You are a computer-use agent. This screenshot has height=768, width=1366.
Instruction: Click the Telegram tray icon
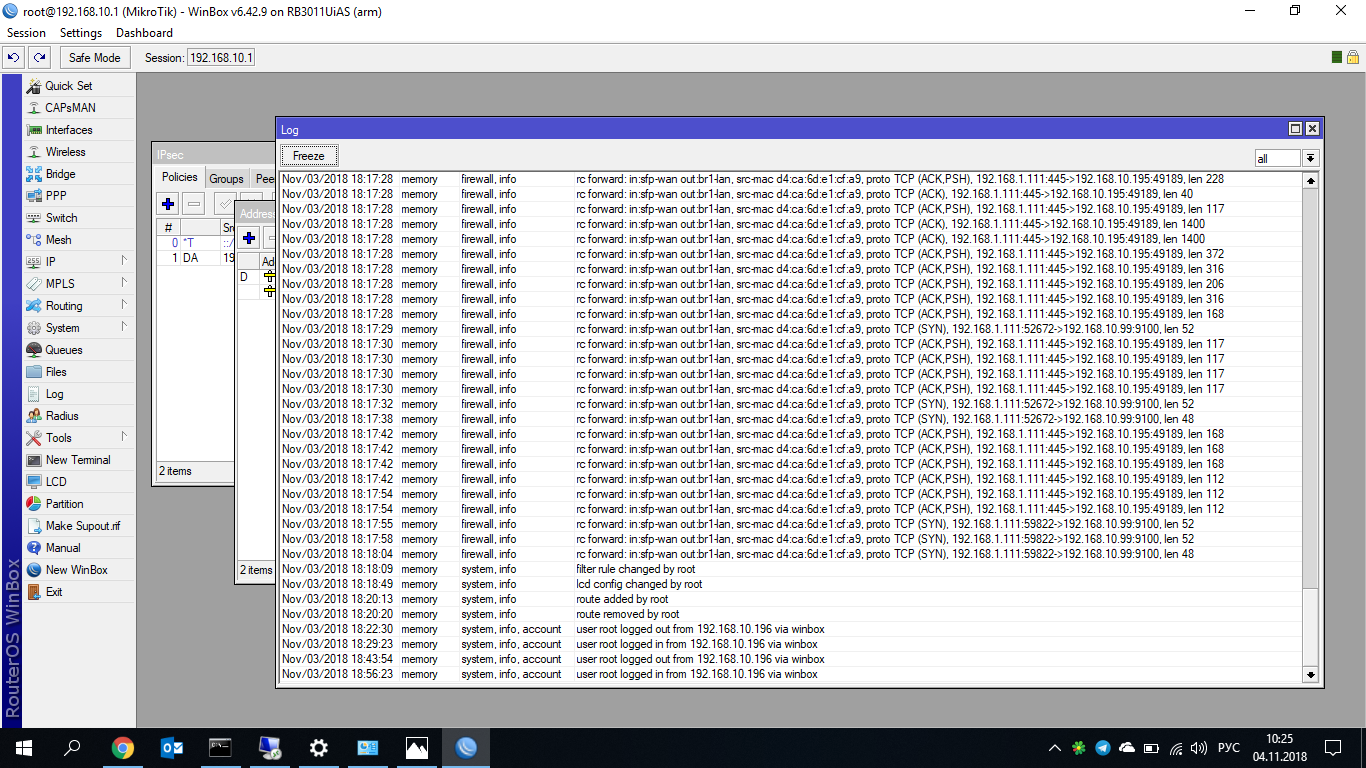[x=1103, y=748]
